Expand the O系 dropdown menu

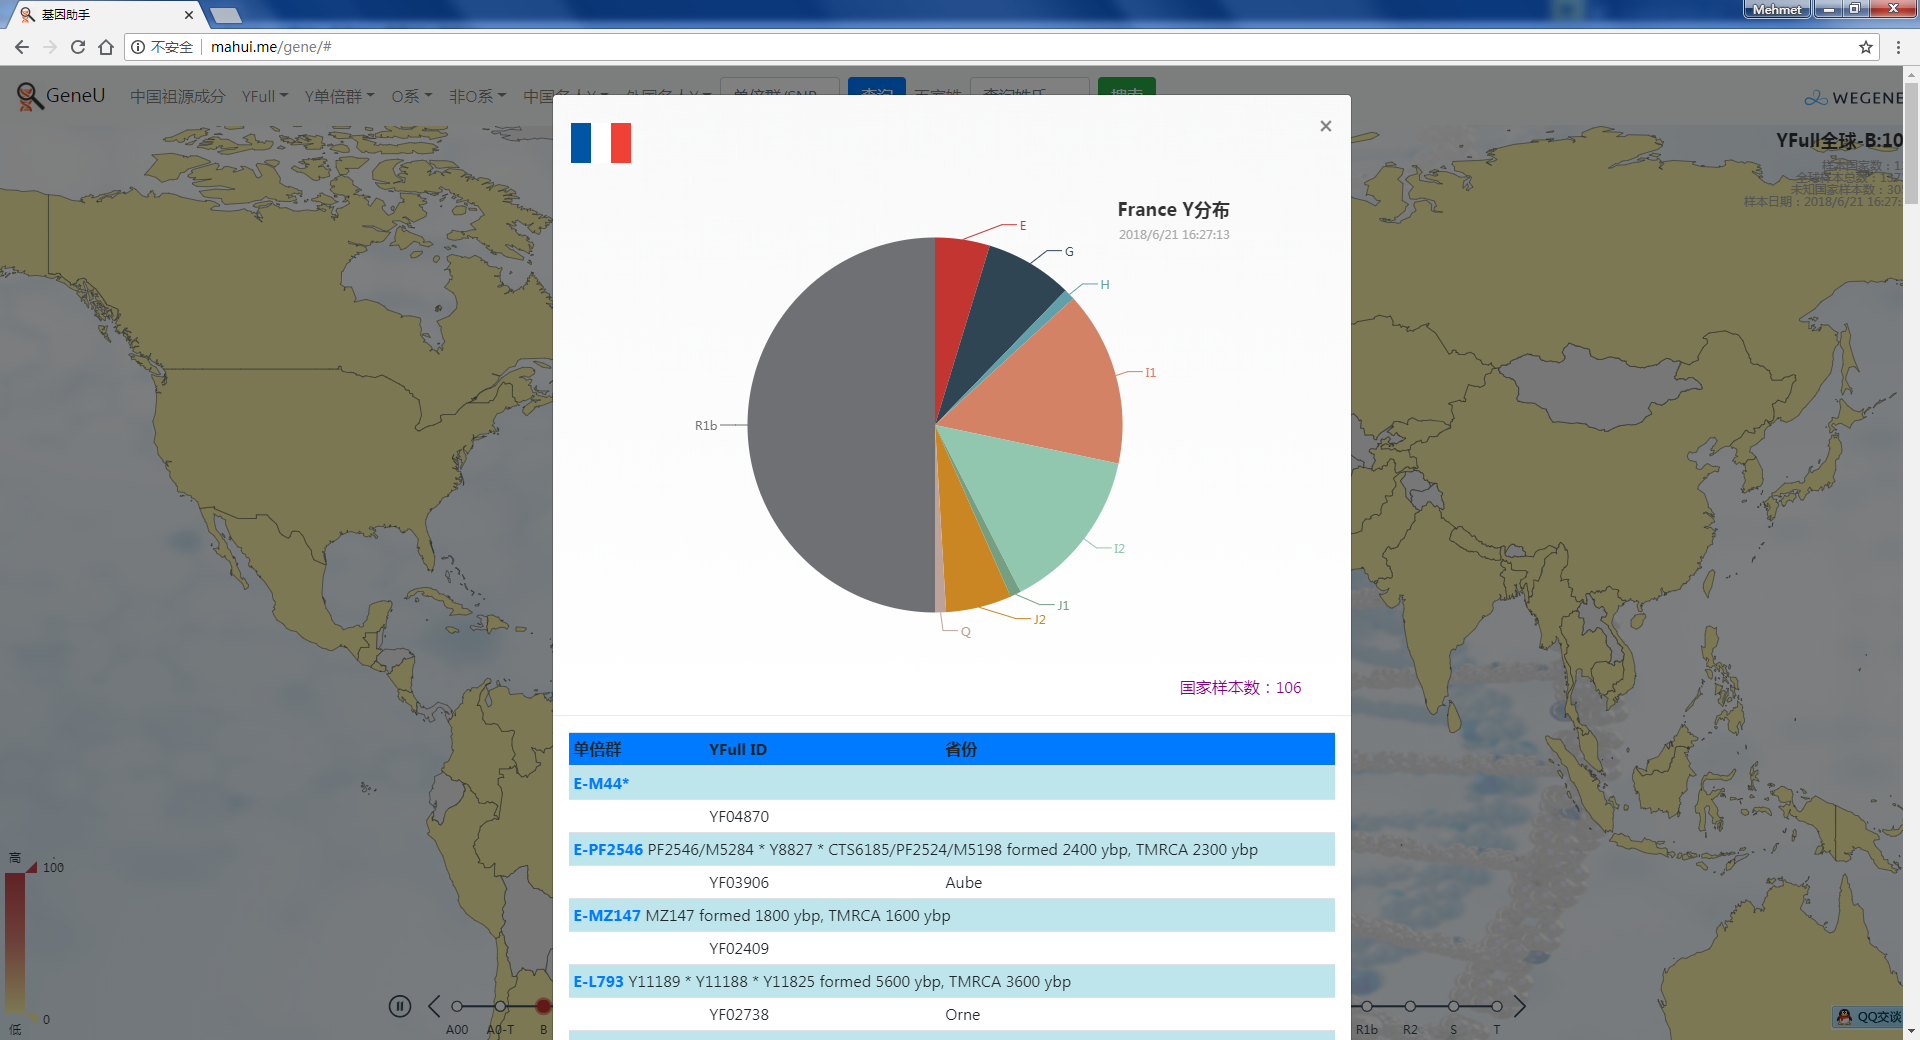[411, 96]
